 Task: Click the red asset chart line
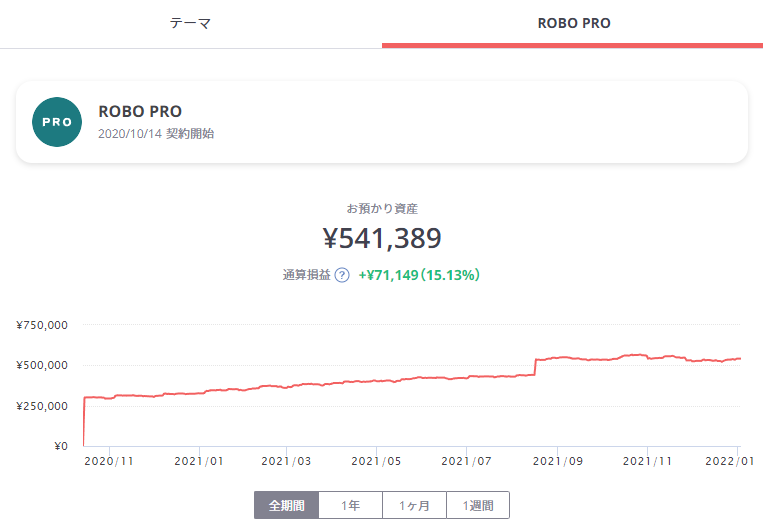coord(400,381)
